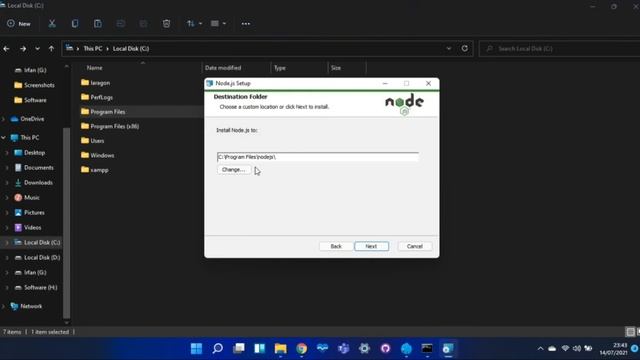Open Software folder in the navigation pane
Screen dimensions: 640x360
(30, 100)
